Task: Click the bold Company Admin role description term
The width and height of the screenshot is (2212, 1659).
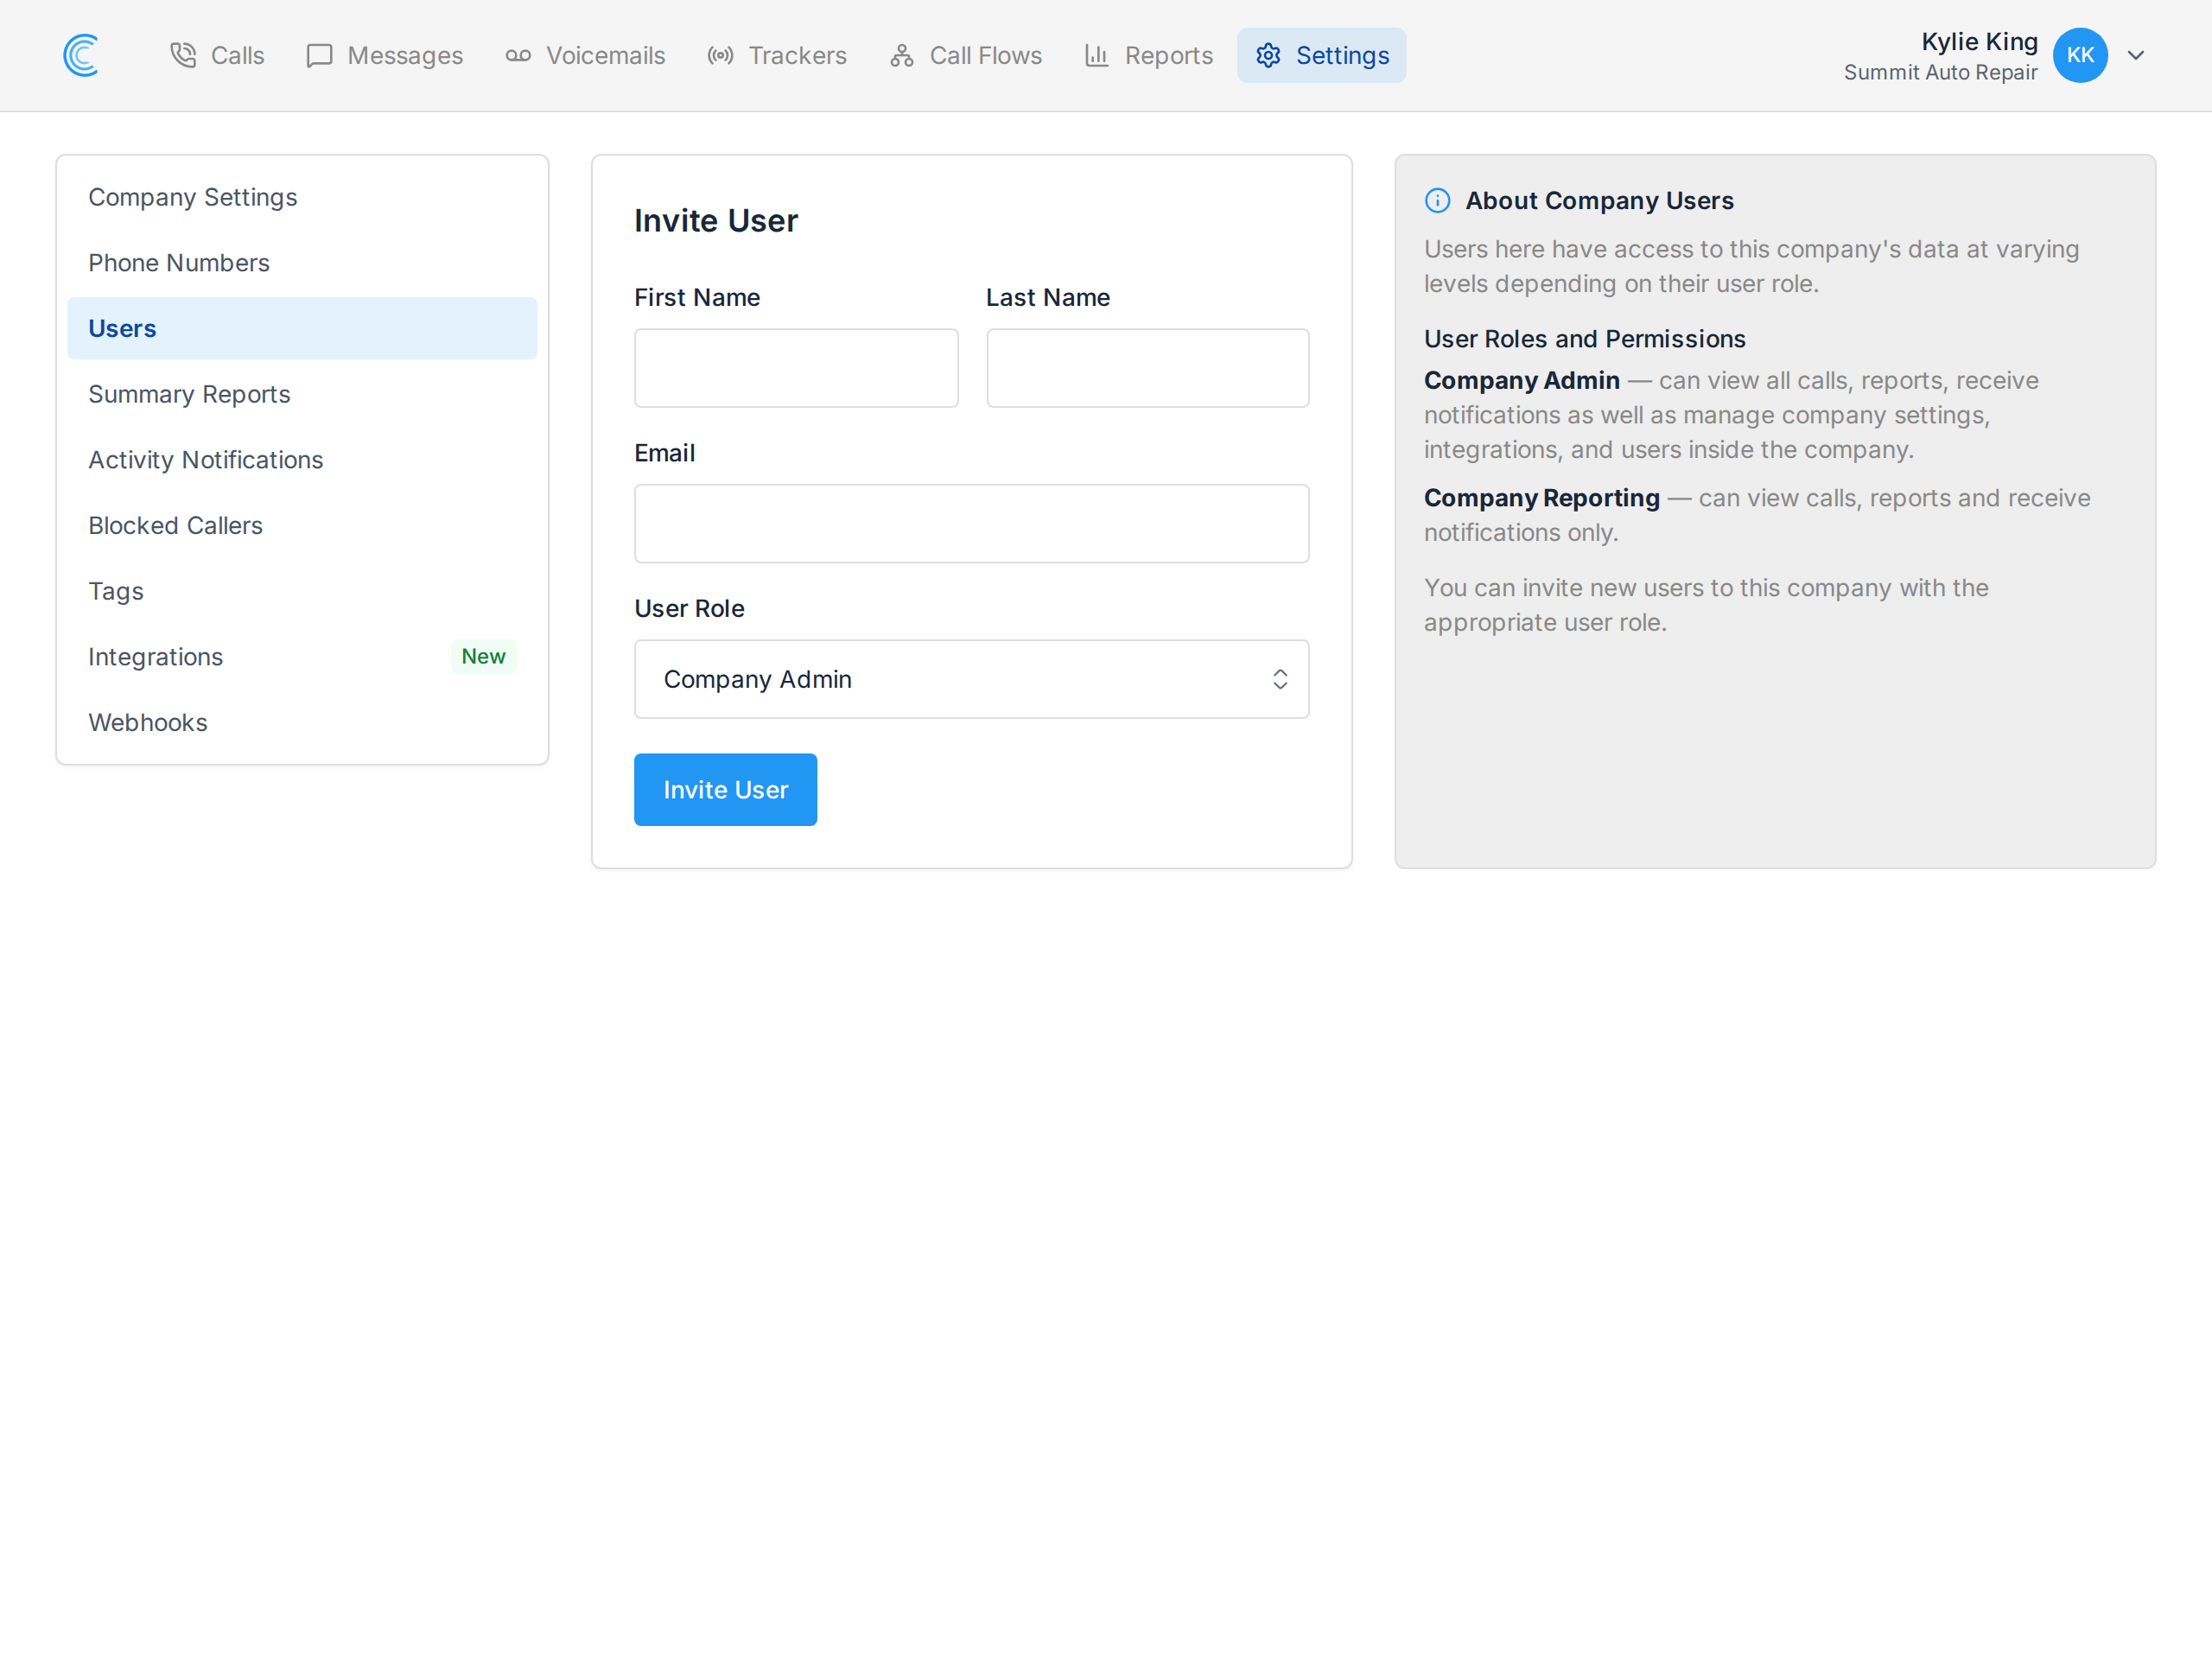Action: pos(1521,381)
